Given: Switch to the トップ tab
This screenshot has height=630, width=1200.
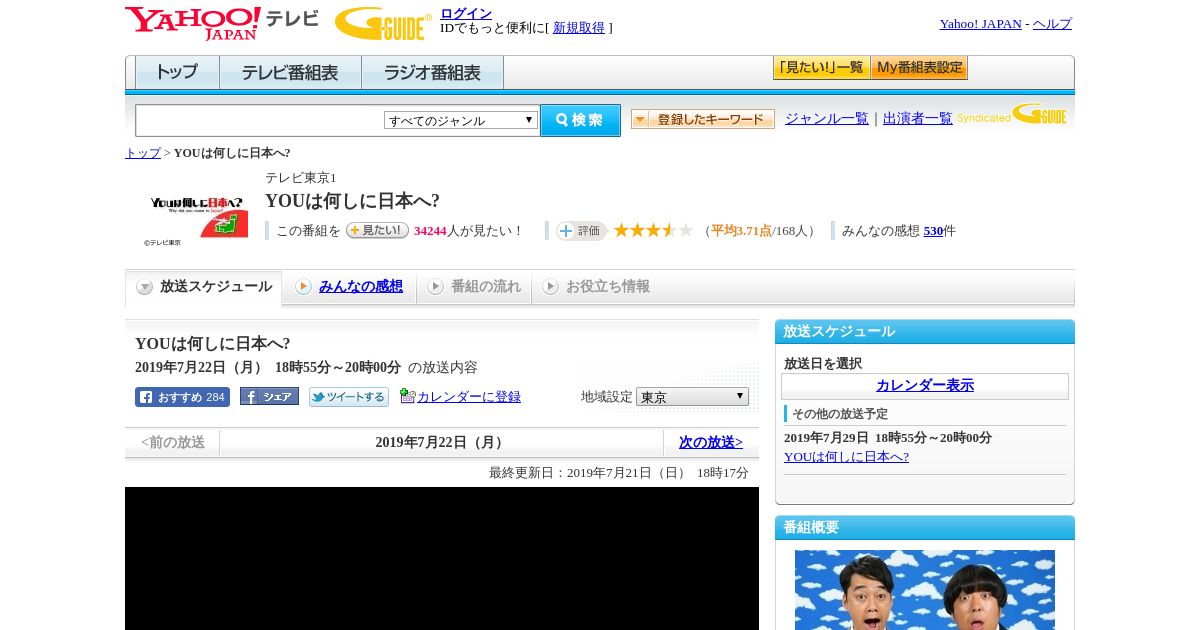Looking at the screenshot, I should [177, 73].
